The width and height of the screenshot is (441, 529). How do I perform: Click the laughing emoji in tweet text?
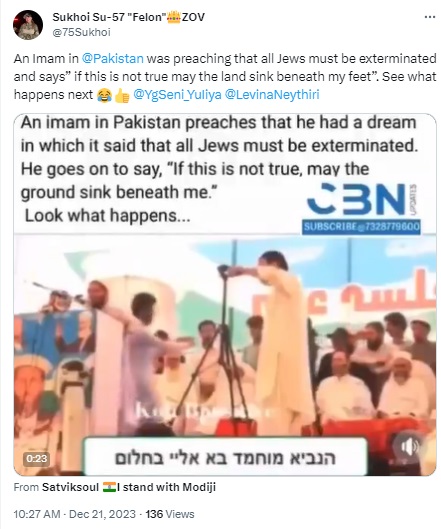pos(104,95)
